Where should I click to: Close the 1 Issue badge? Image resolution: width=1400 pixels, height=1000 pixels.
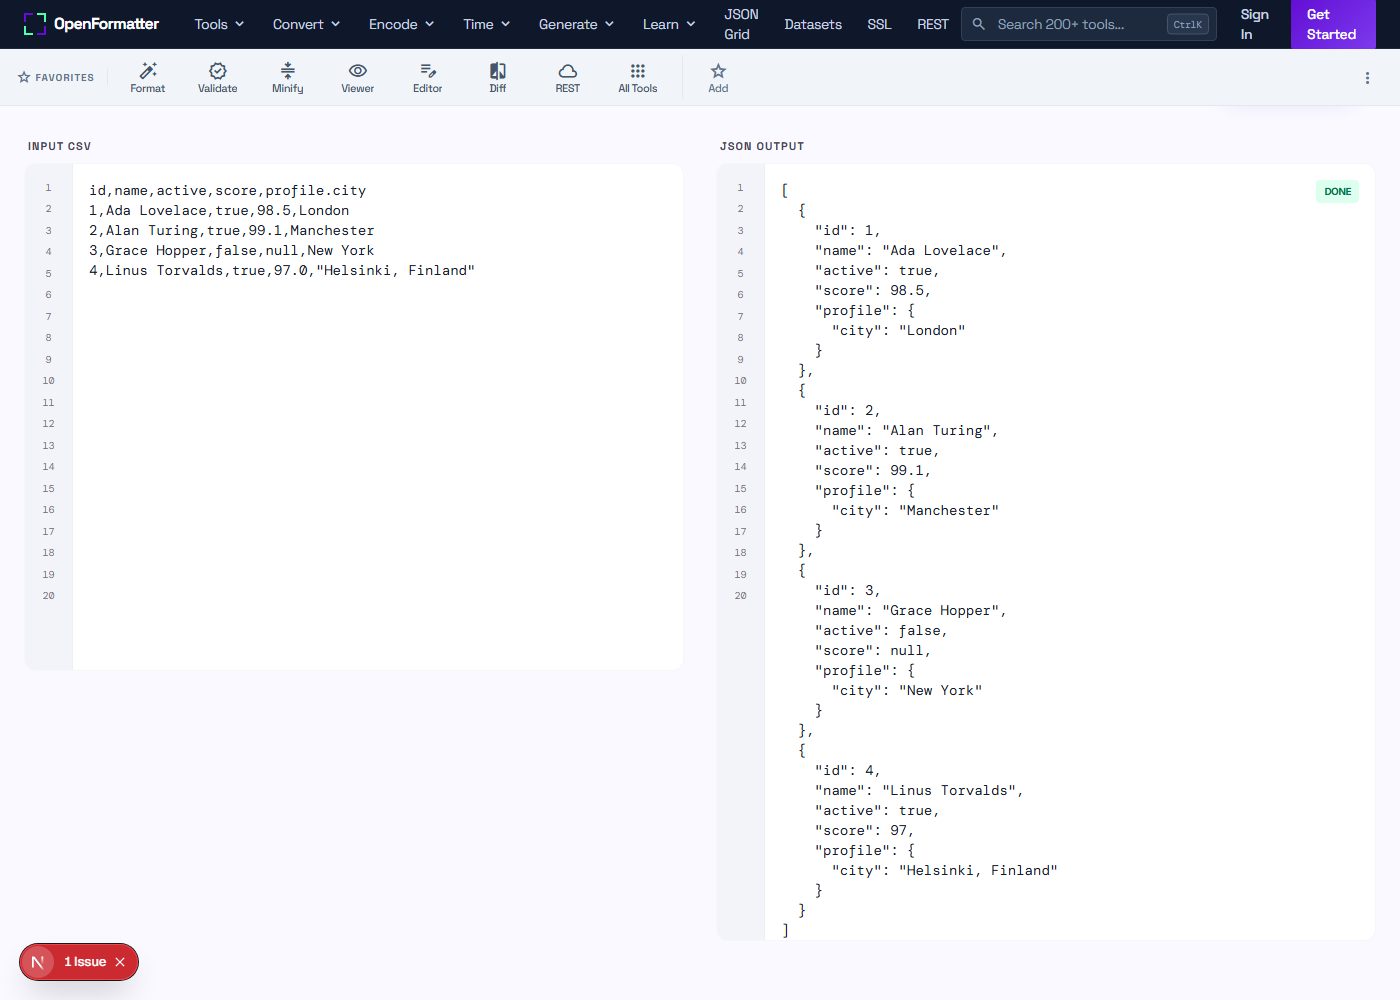[120, 962]
